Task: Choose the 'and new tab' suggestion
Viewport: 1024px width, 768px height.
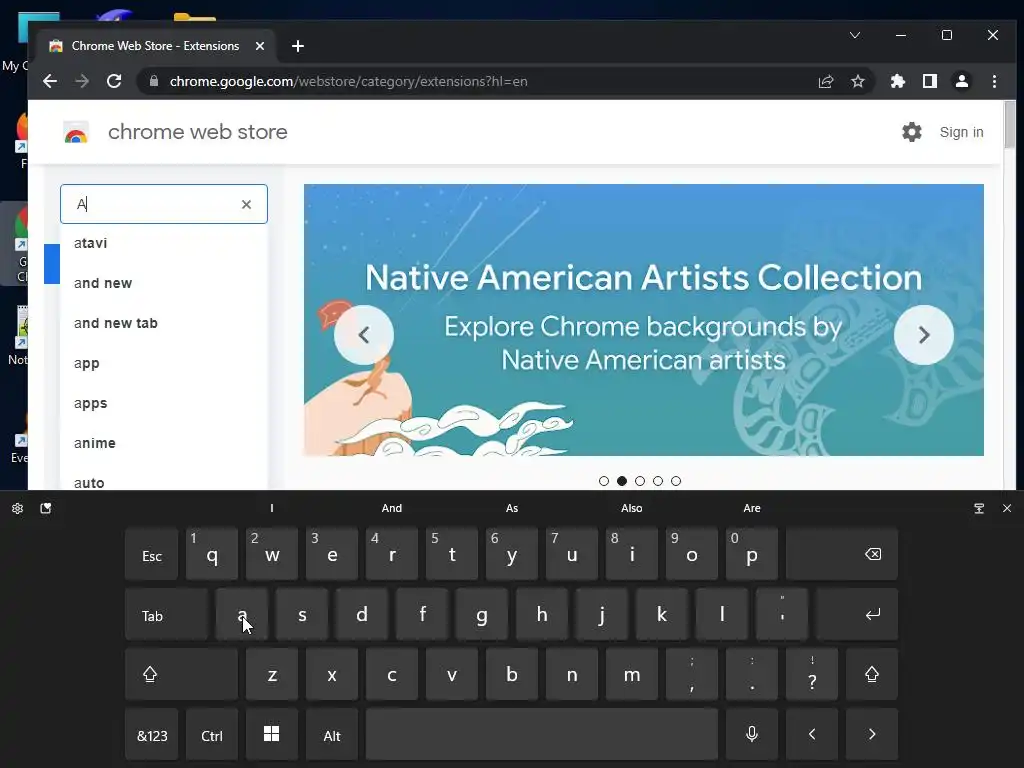Action: pos(164,323)
